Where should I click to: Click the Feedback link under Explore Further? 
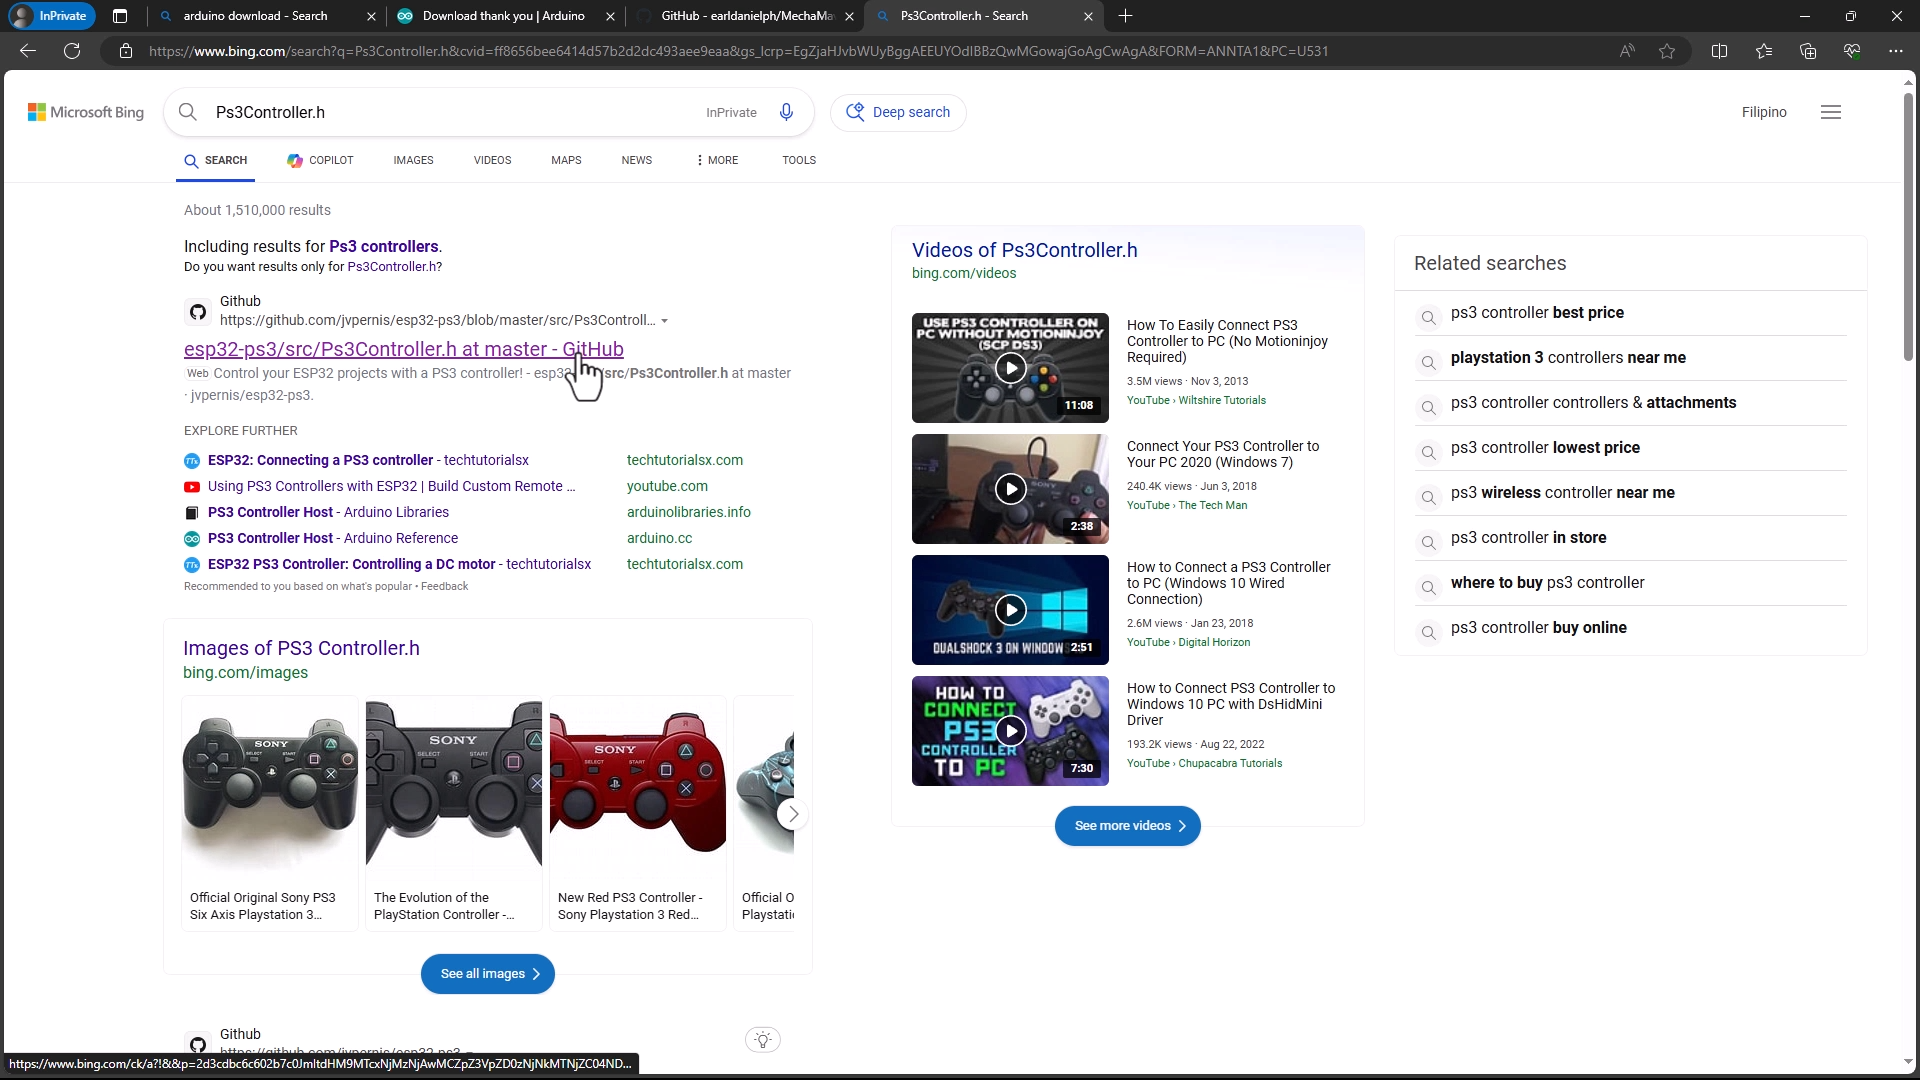tap(444, 586)
